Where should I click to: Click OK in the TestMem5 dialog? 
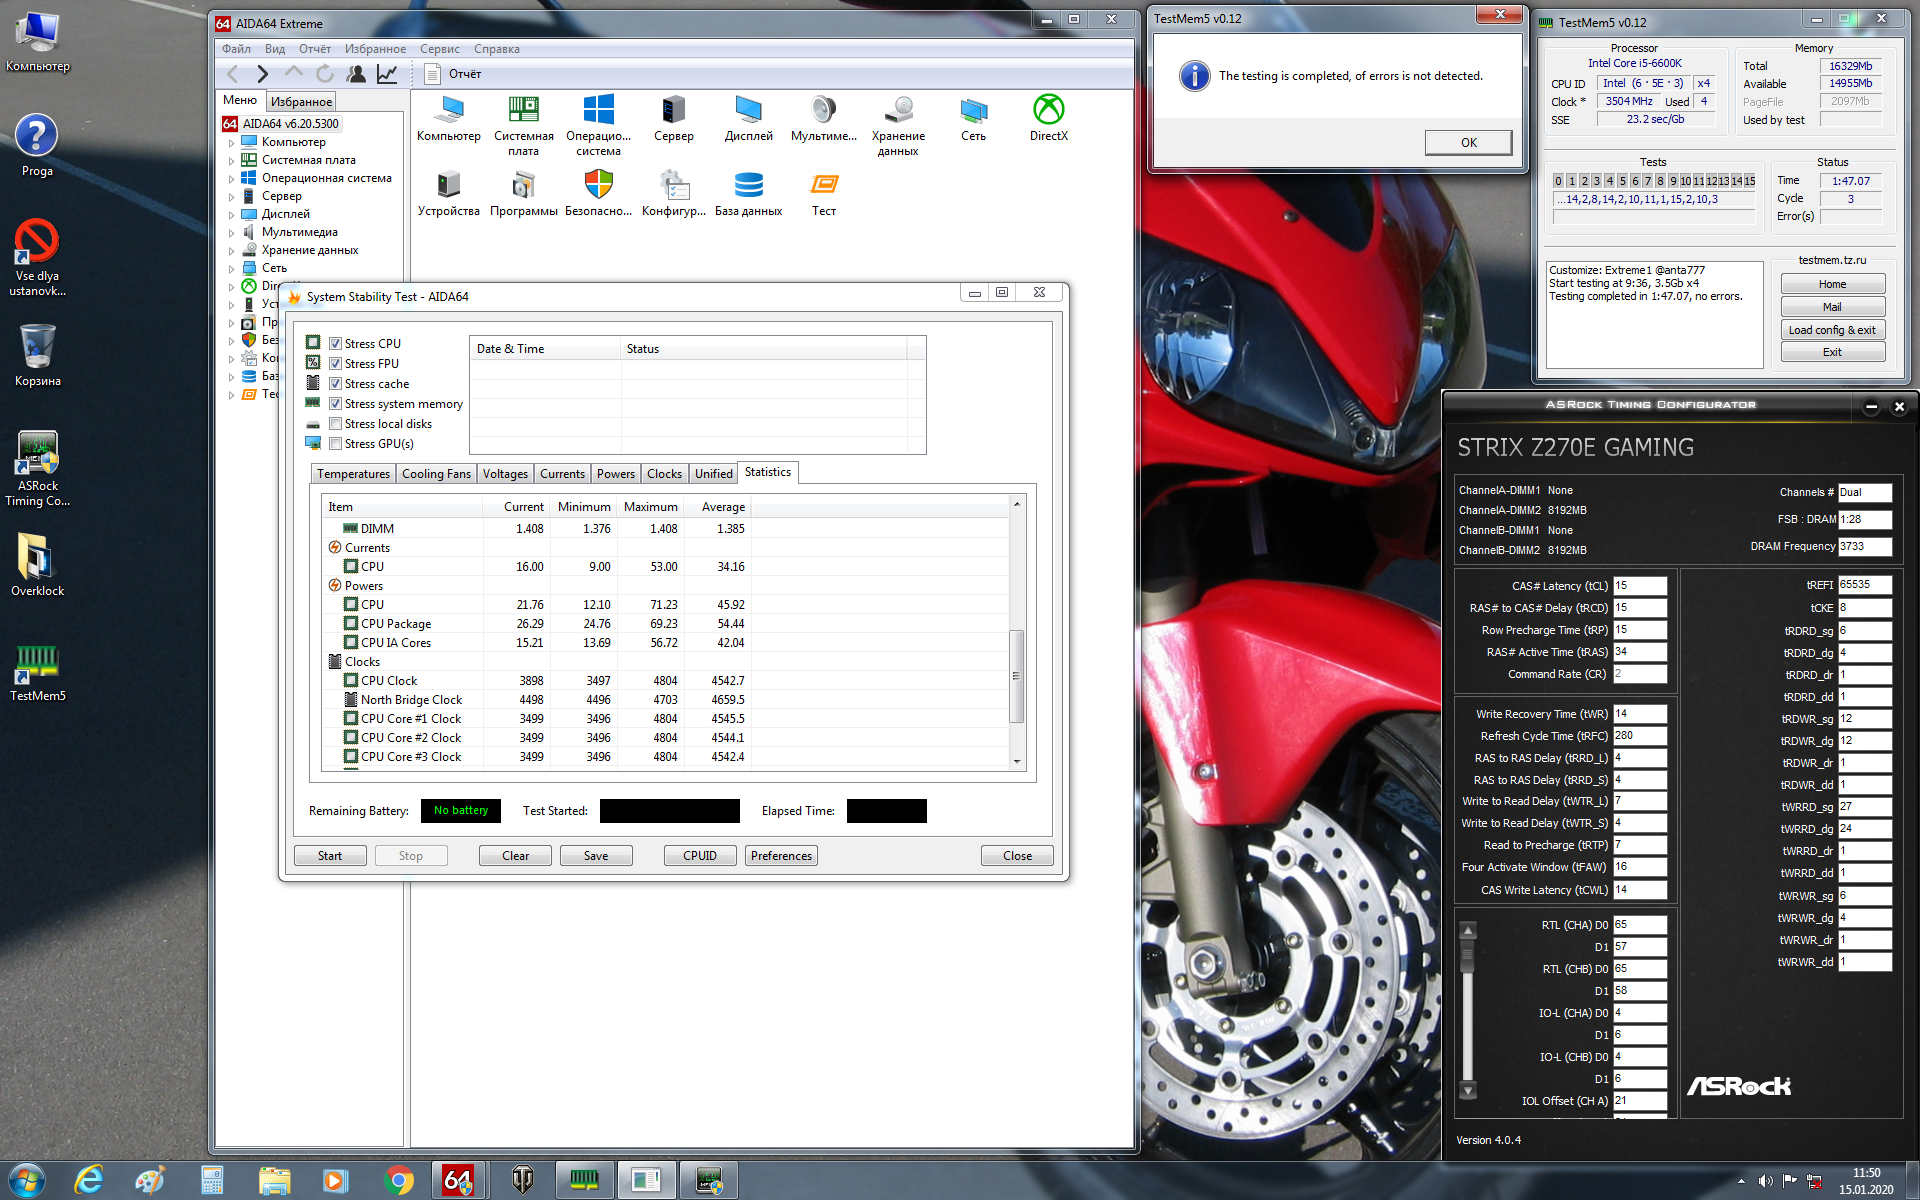click(x=1467, y=143)
